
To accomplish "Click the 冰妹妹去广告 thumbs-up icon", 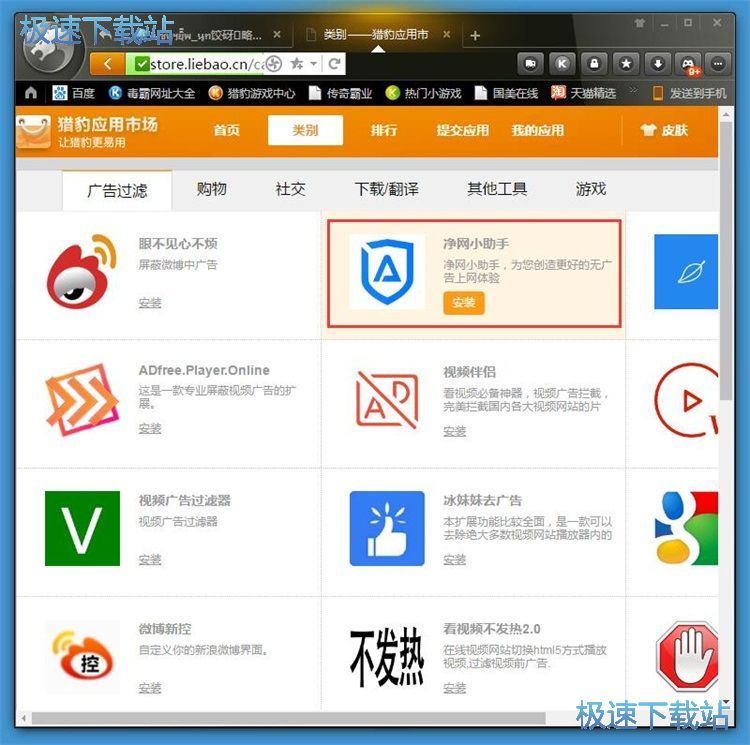I will [387, 528].
